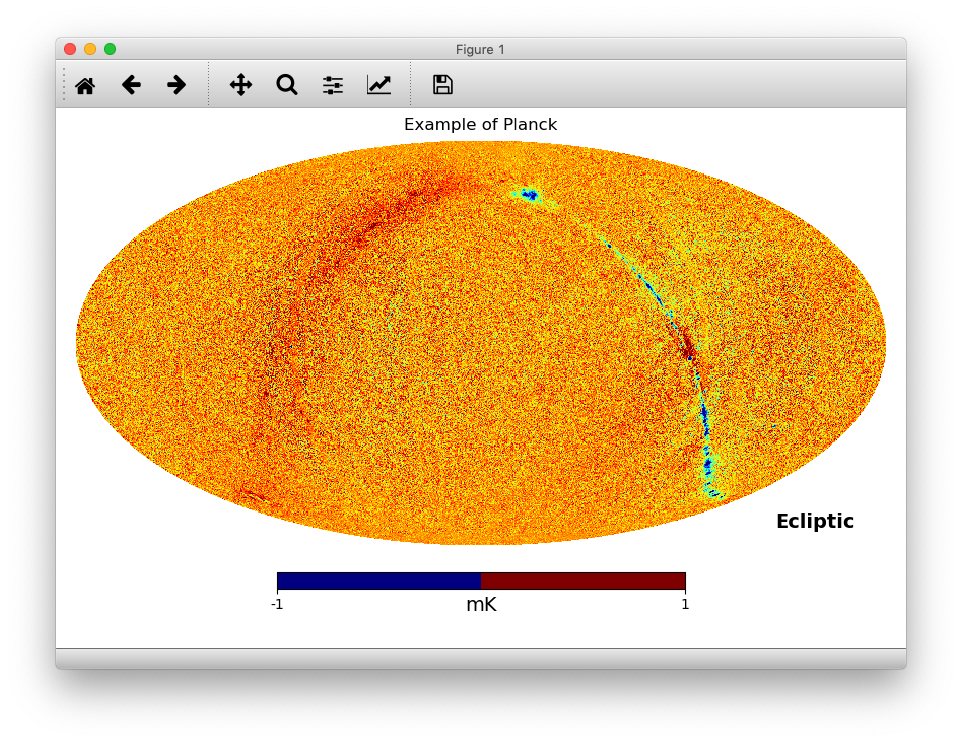
Task: Click the 'Figure 1' title bar
Action: [481, 49]
